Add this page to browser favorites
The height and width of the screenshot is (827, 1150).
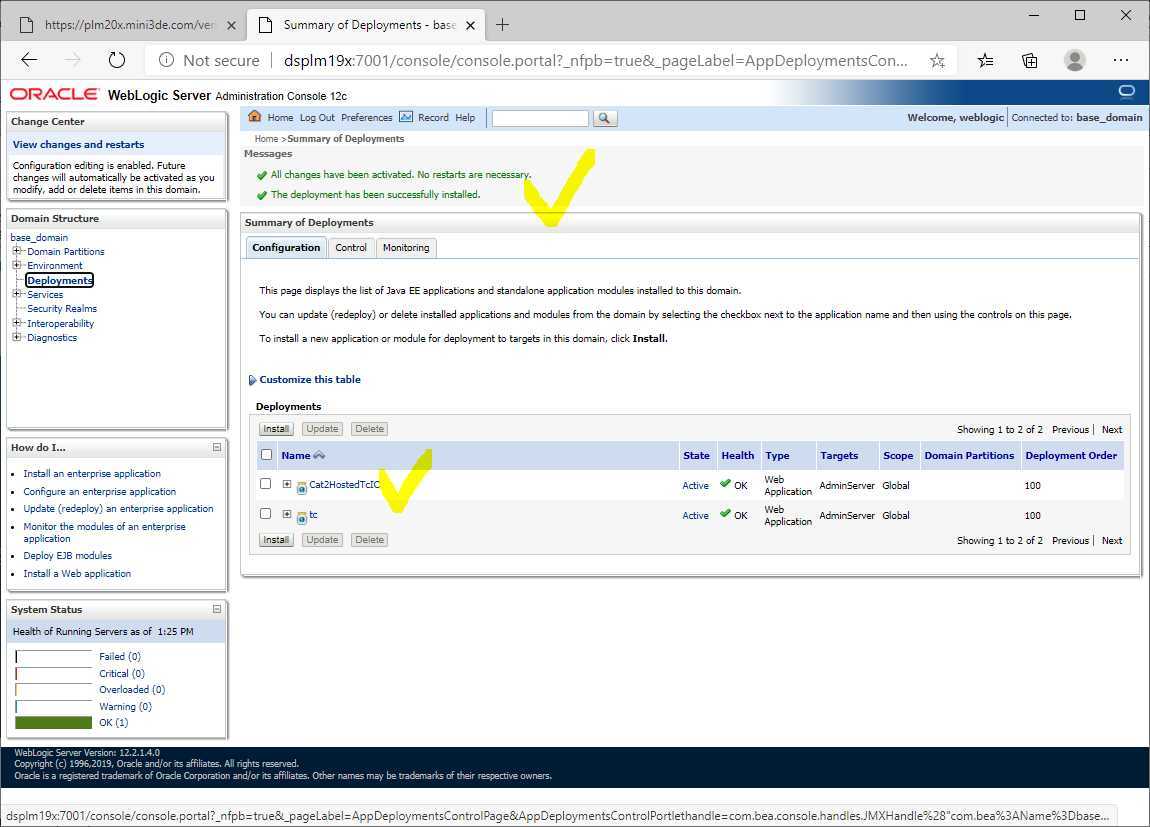(x=937, y=60)
